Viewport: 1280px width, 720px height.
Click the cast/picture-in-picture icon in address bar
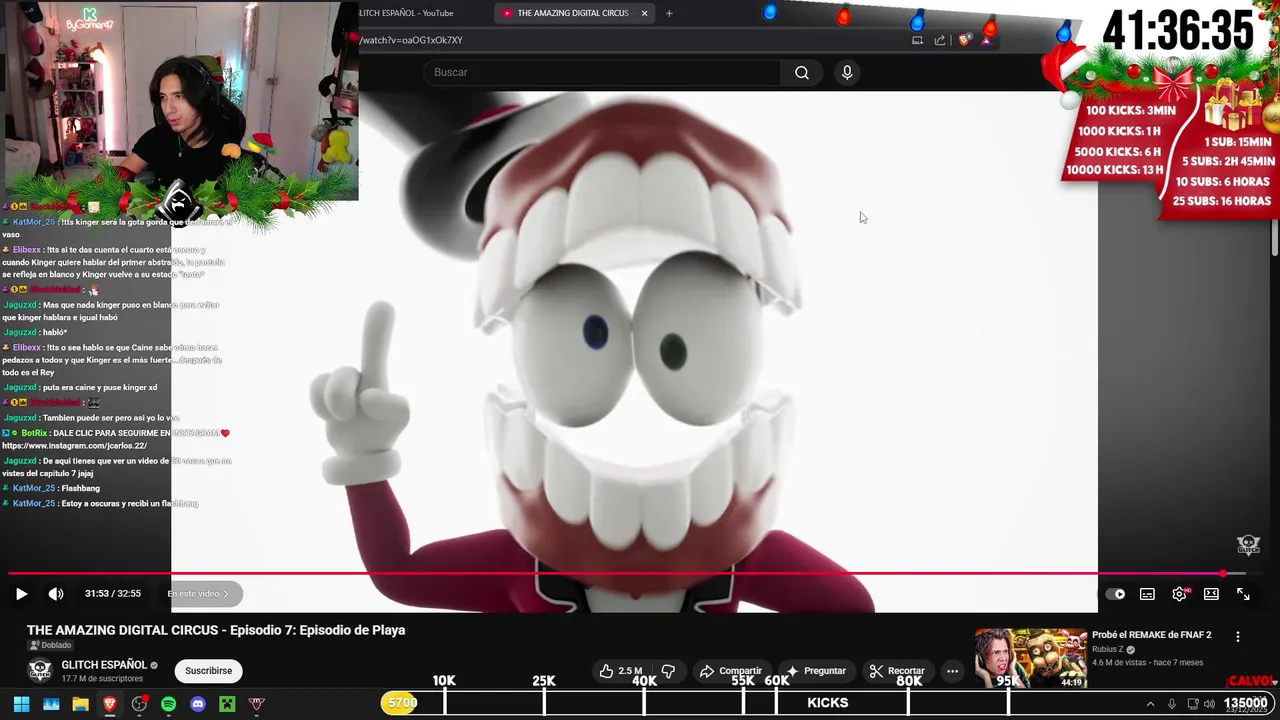[917, 40]
